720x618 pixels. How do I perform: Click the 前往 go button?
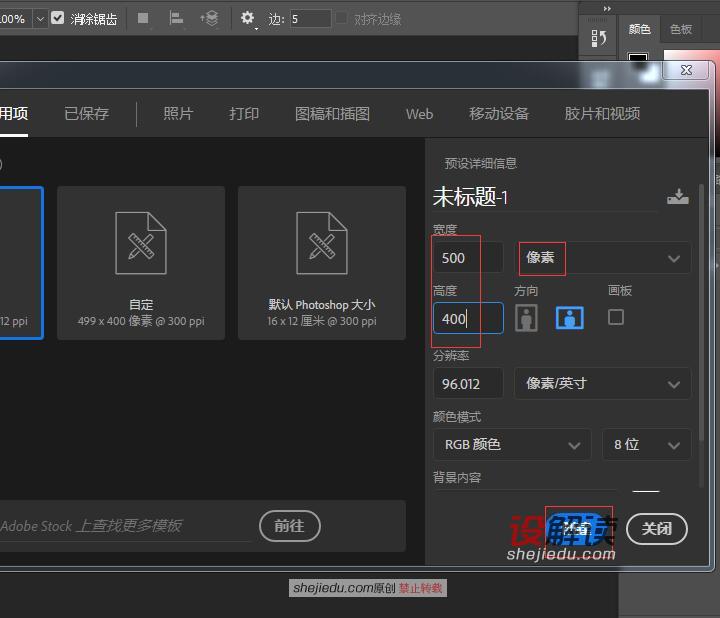pos(289,526)
